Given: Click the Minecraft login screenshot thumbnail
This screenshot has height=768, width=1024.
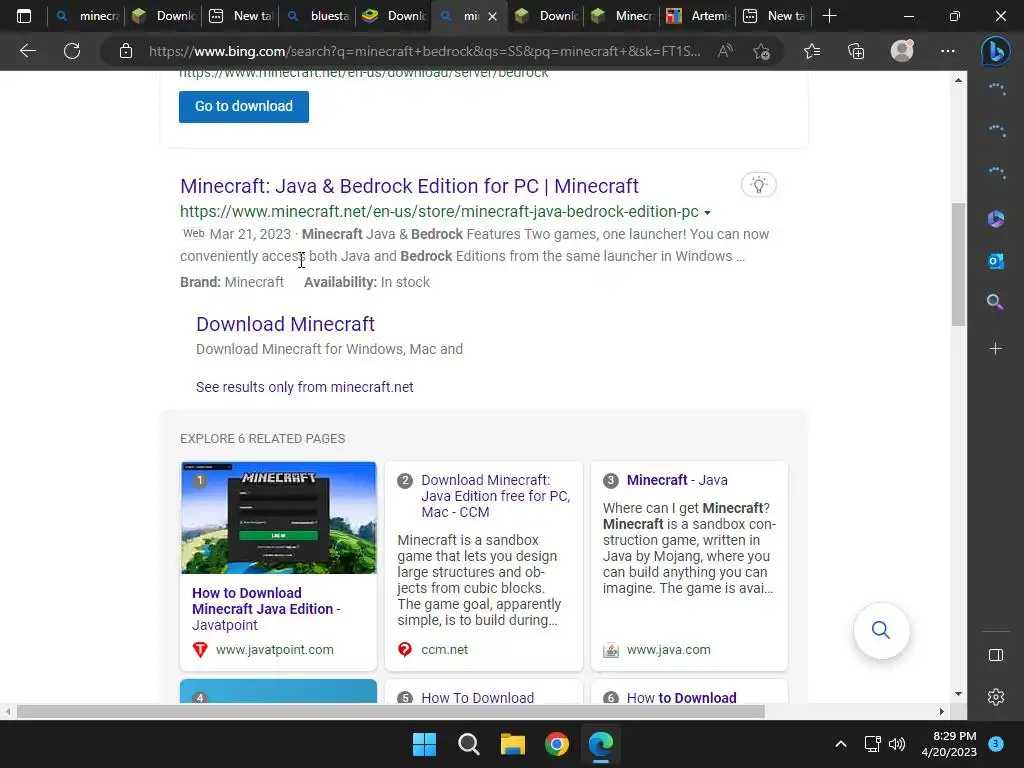Looking at the screenshot, I should [278, 518].
